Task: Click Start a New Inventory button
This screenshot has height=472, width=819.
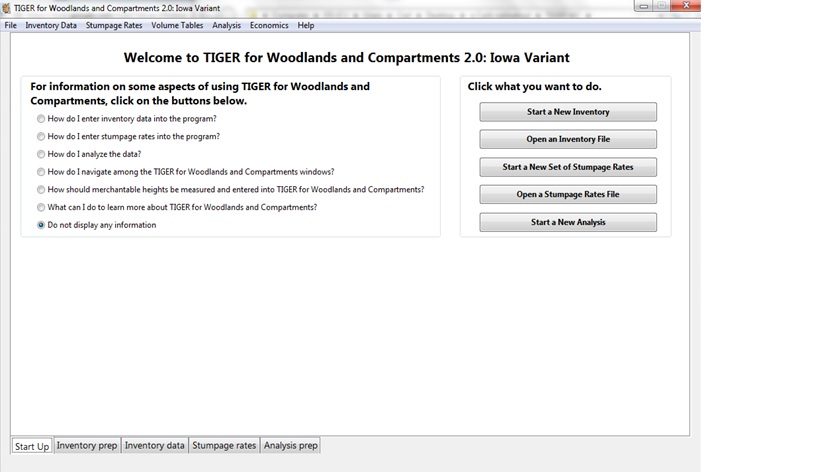Action: [x=568, y=112]
